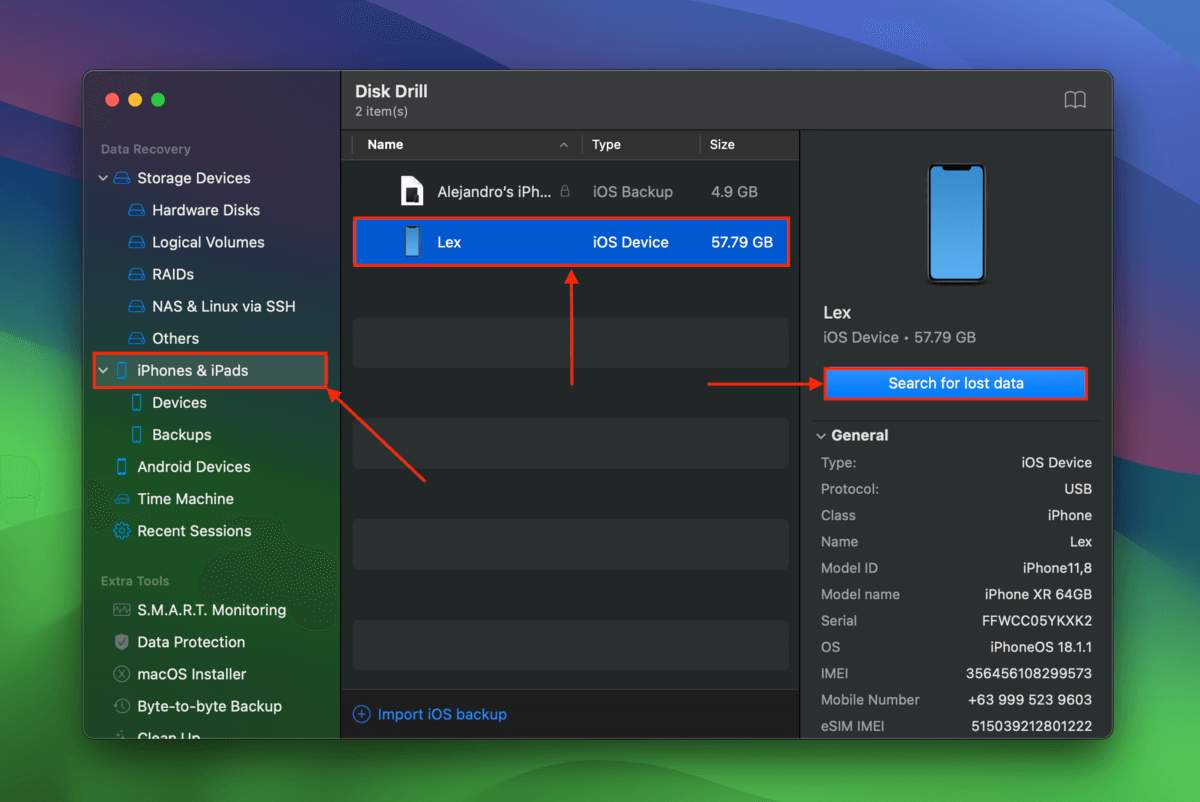Screen dimensions: 1200x802
Task: Collapse the General info section
Action: tap(821, 436)
